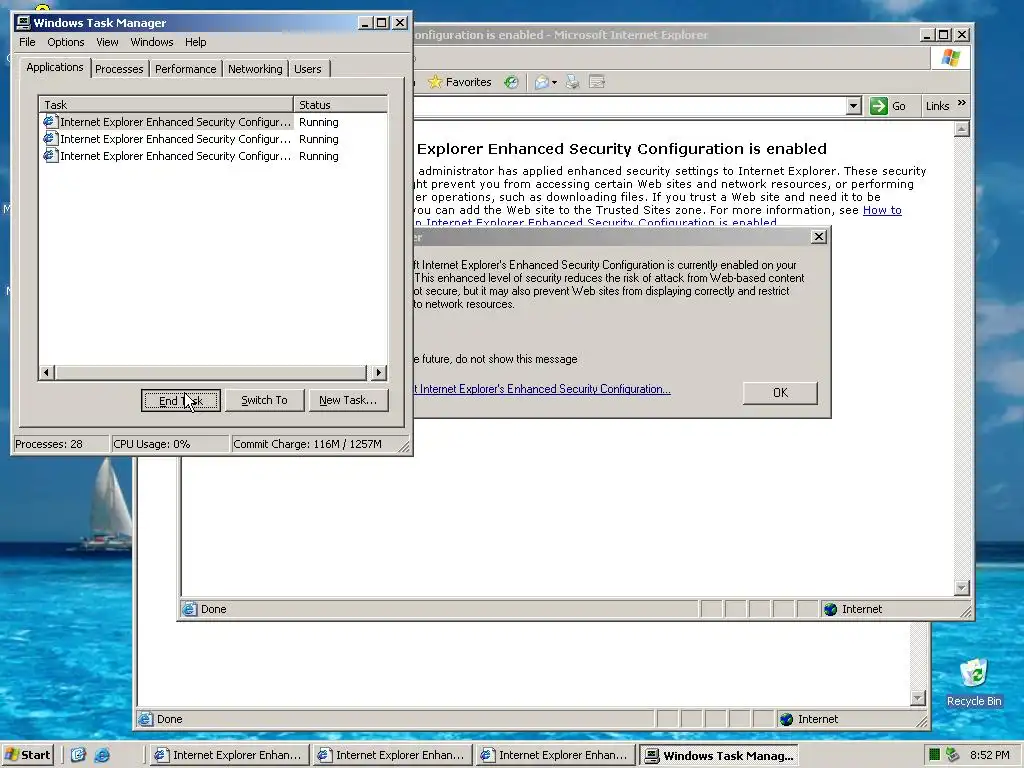Click the 'Links' label on IE toolbar
This screenshot has width=1024, height=768.
click(937, 106)
